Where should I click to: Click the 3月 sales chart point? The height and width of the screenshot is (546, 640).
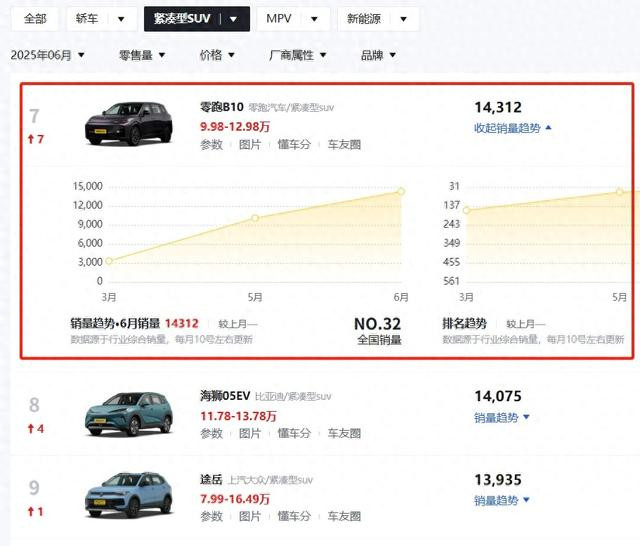pyautogui.click(x=109, y=261)
